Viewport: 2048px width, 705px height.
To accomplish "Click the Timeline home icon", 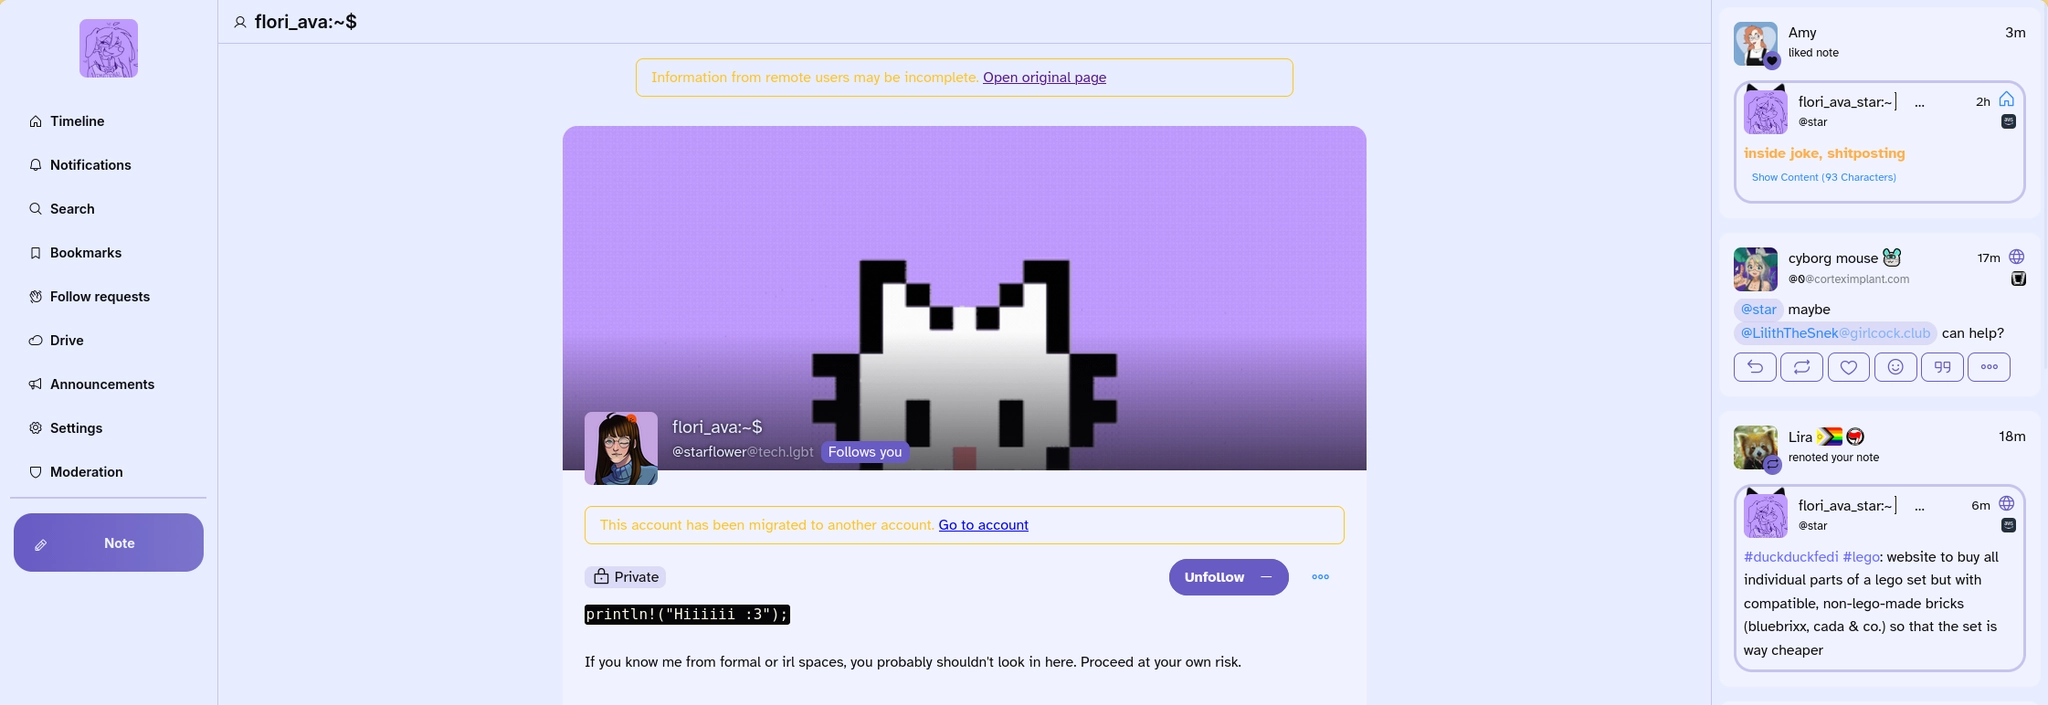I will click(35, 121).
